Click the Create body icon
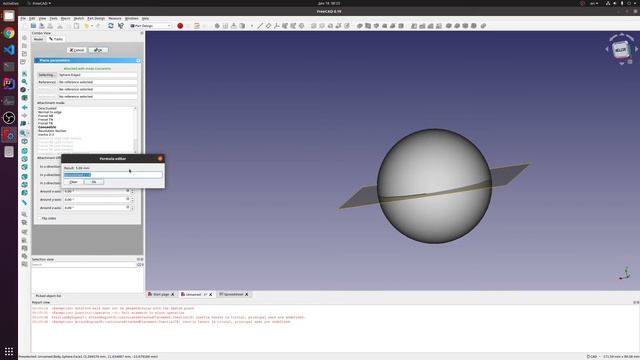This screenshot has height=360, width=640. pyautogui.click(x=217, y=26)
